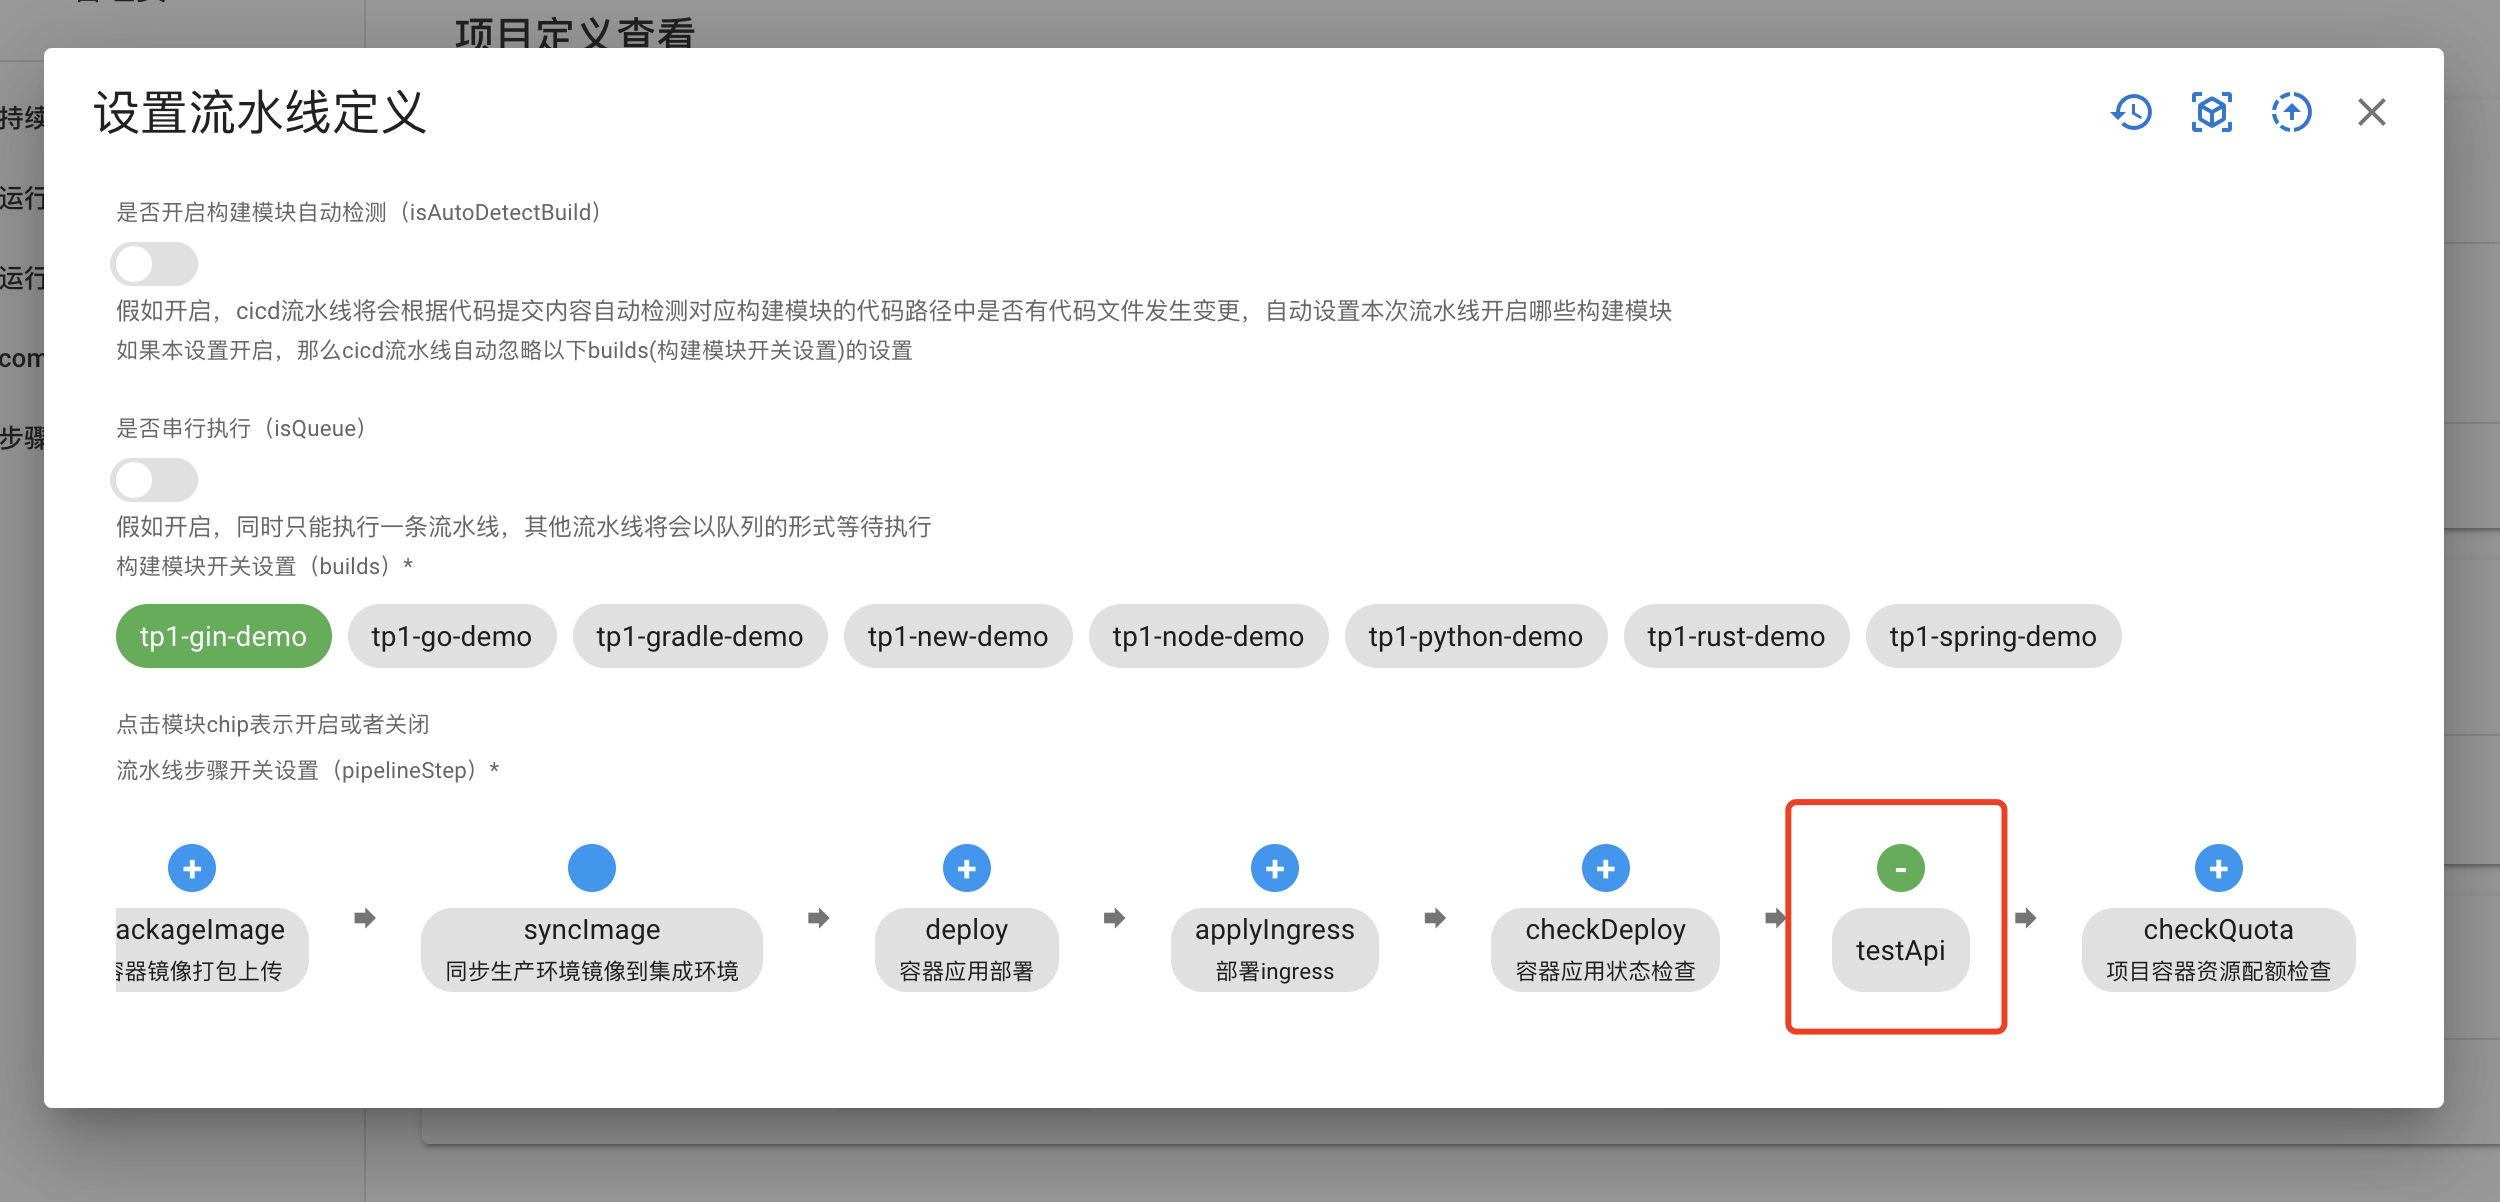Click the plus icon above packageImage step
Screen dimensions: 2500x1202
(191, 867)
